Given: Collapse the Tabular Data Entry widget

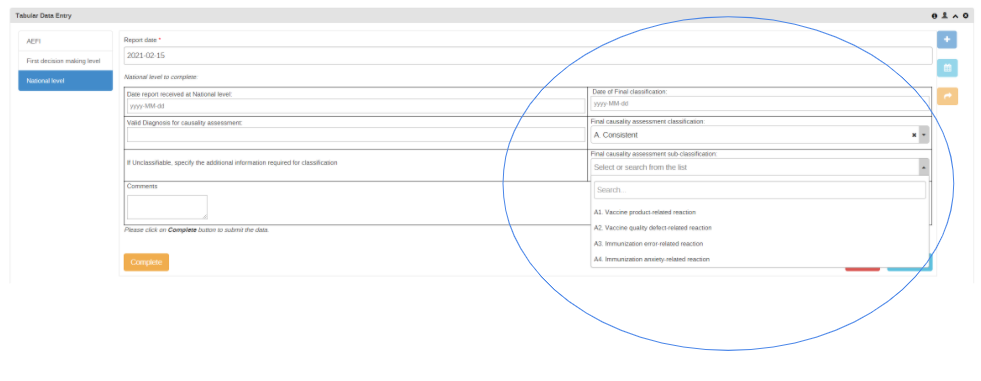Looking at the screenshot, I should 955,16.
